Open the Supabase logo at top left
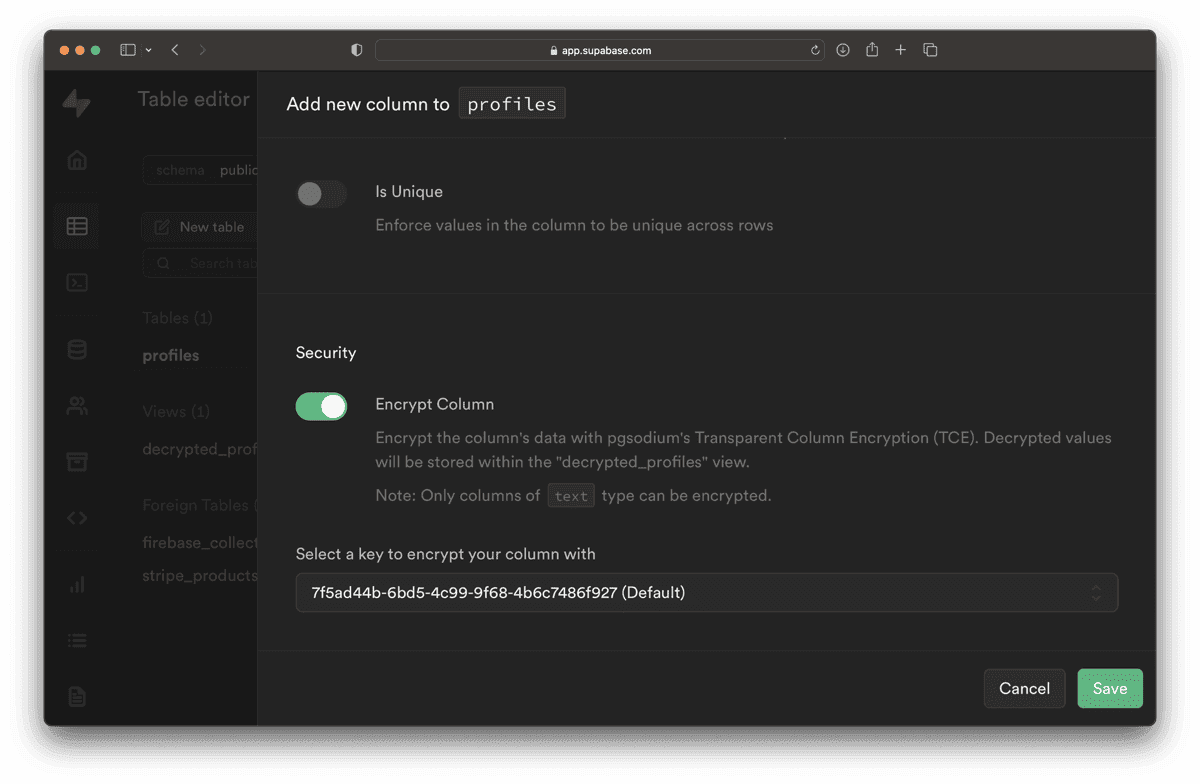 (77, 101)
